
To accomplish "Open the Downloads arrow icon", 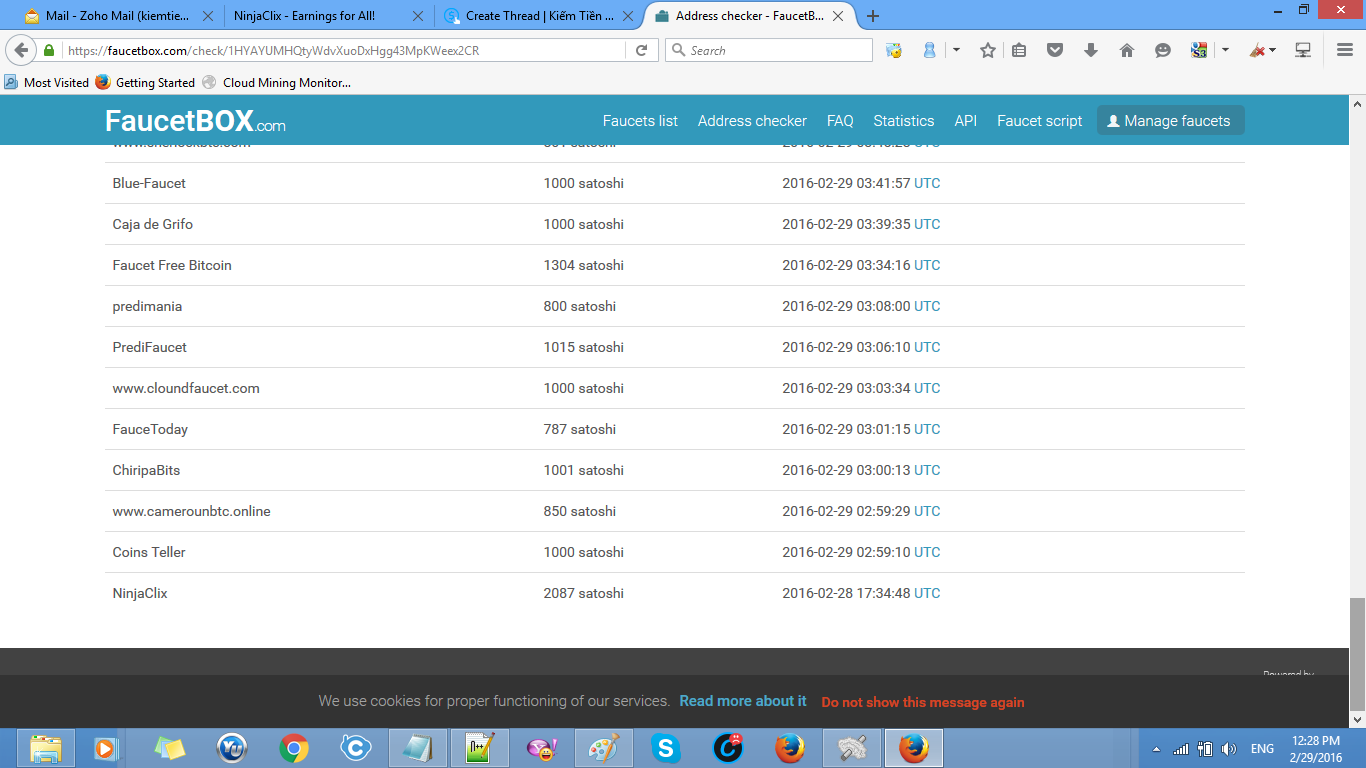I will (x=1091, y=50).
